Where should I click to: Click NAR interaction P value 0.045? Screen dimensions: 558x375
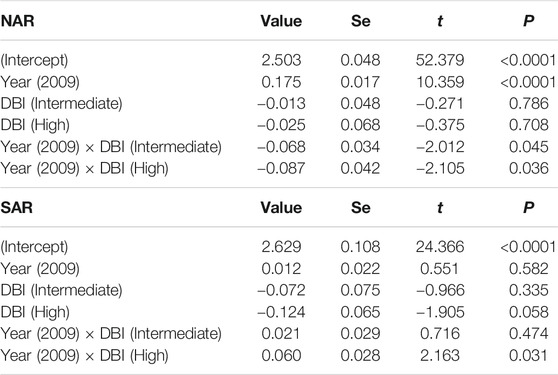pyautogui.click(x=528, y=147)
